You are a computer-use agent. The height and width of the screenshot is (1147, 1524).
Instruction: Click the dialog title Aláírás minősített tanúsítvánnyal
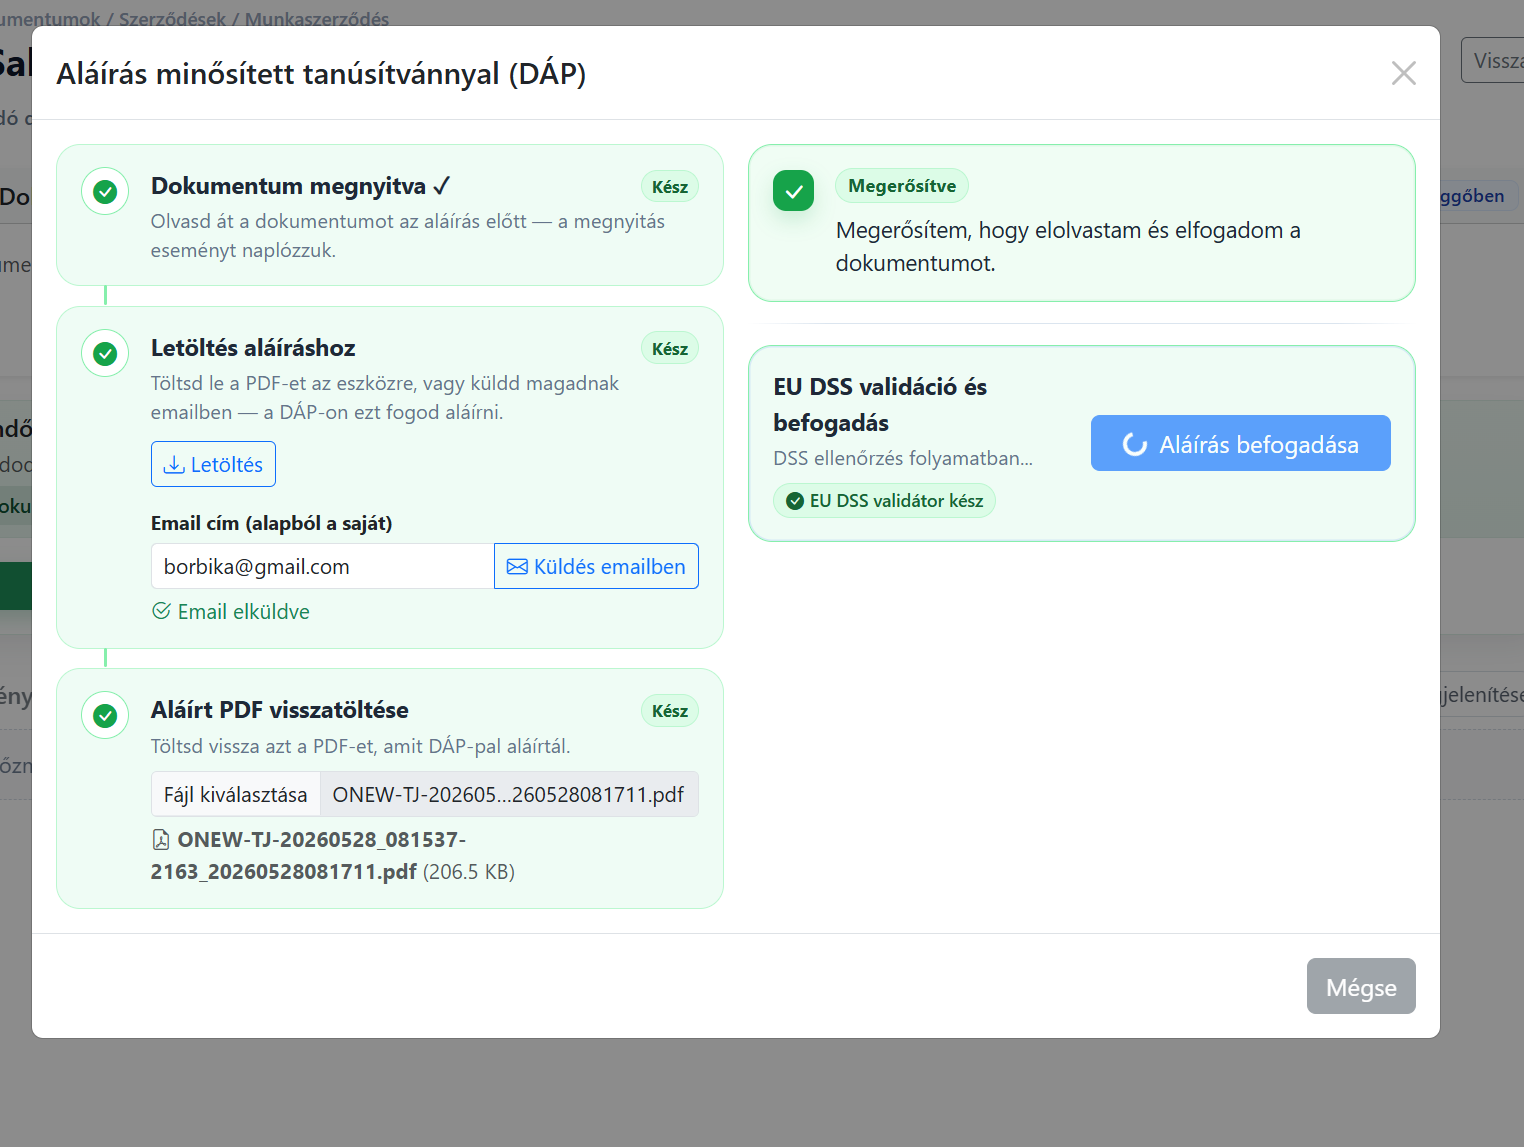pyautogui.click(x=321, y=74)
